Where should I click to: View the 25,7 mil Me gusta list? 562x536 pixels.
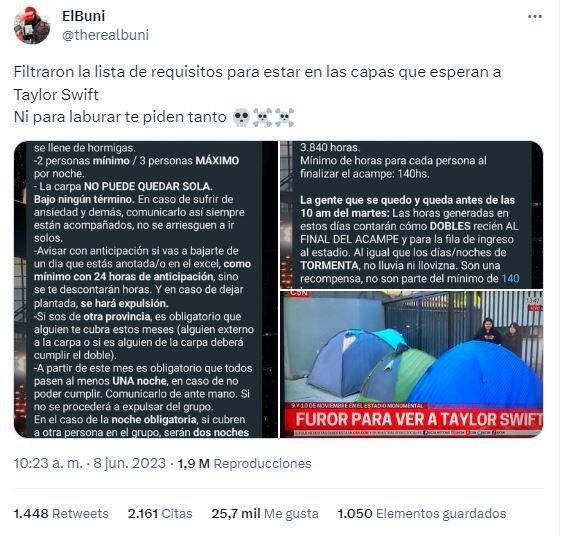coord(265,513)
